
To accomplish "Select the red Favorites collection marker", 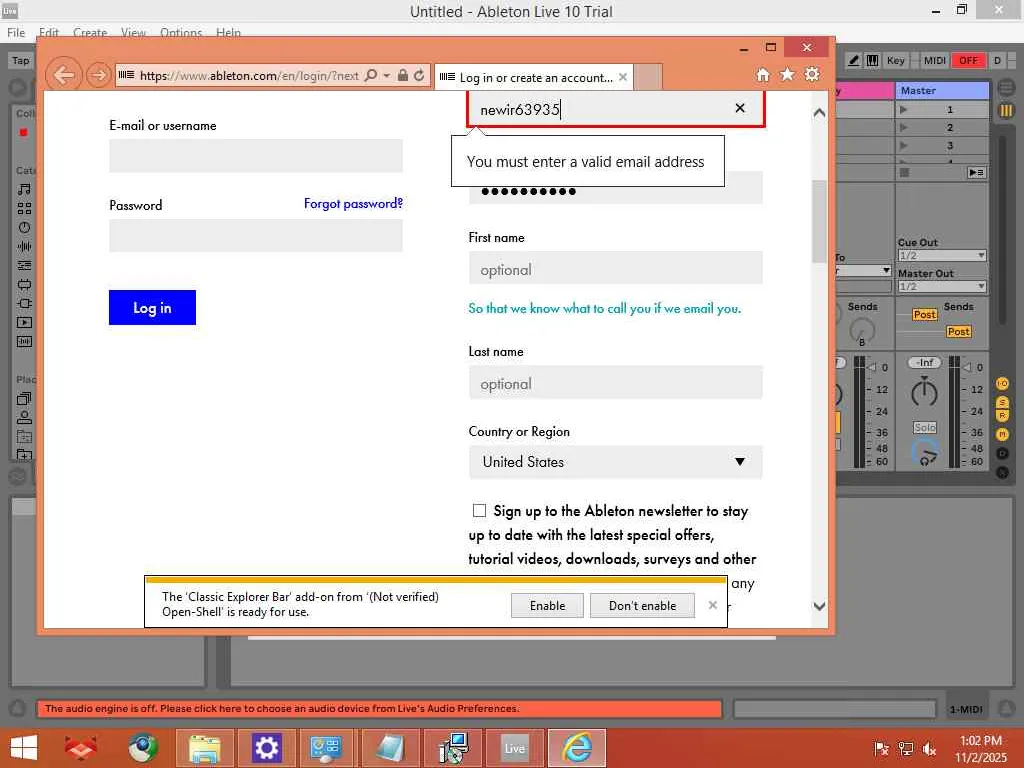I will pos(24,133).
